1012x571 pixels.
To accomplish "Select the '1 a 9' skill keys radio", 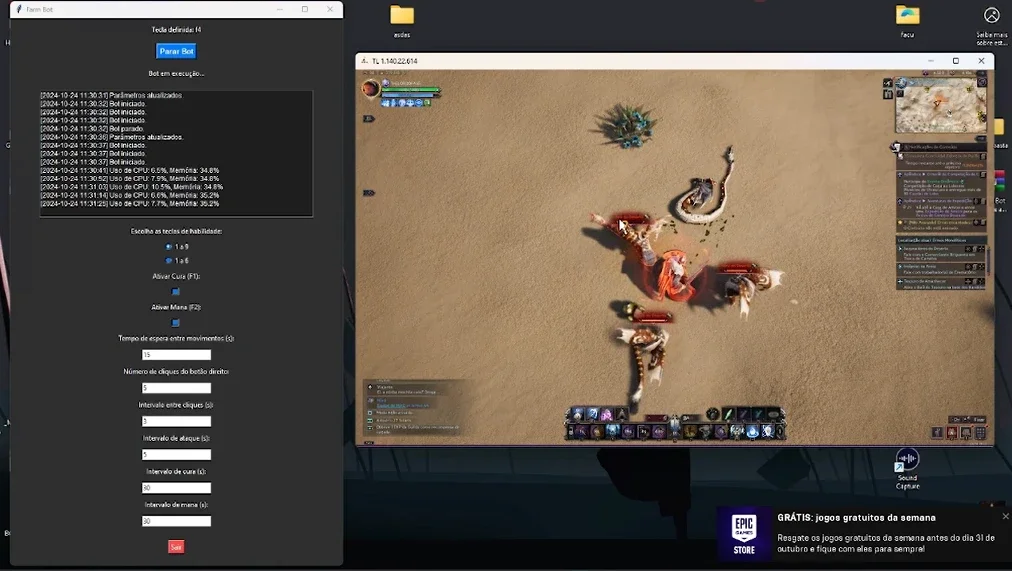I will point(169,246).
